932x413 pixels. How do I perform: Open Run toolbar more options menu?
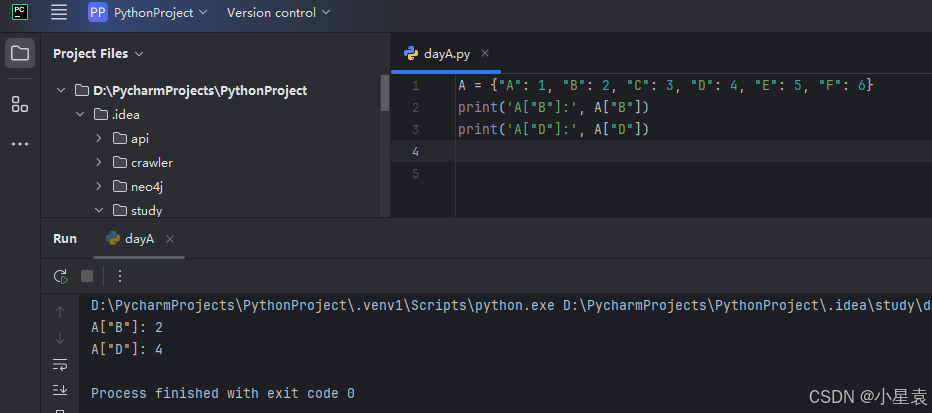coord(120,276)
